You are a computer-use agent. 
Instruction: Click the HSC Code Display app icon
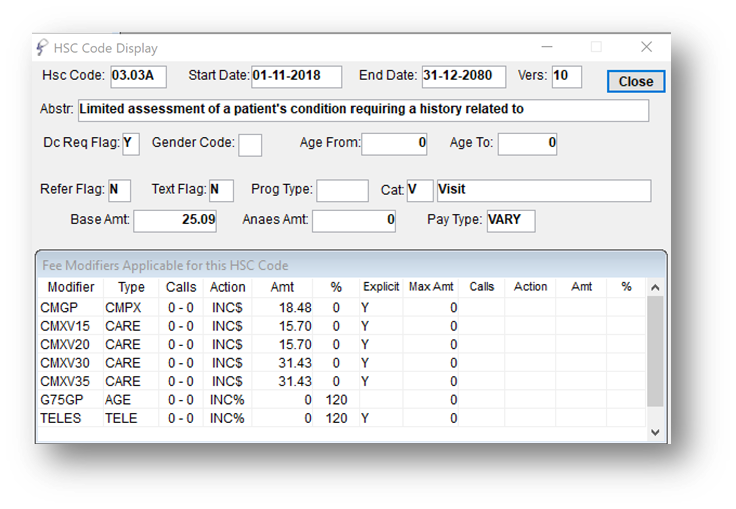[42, 48]
